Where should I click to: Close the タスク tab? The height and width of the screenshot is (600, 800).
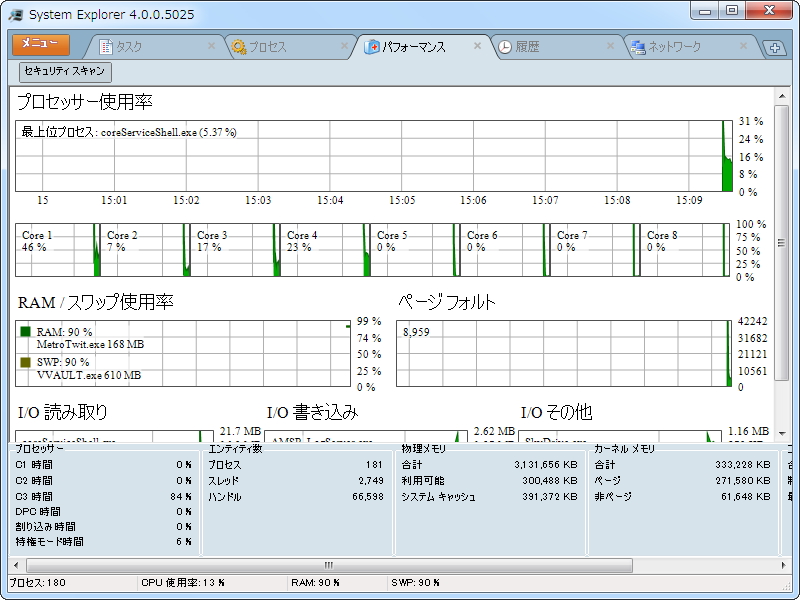211,46
